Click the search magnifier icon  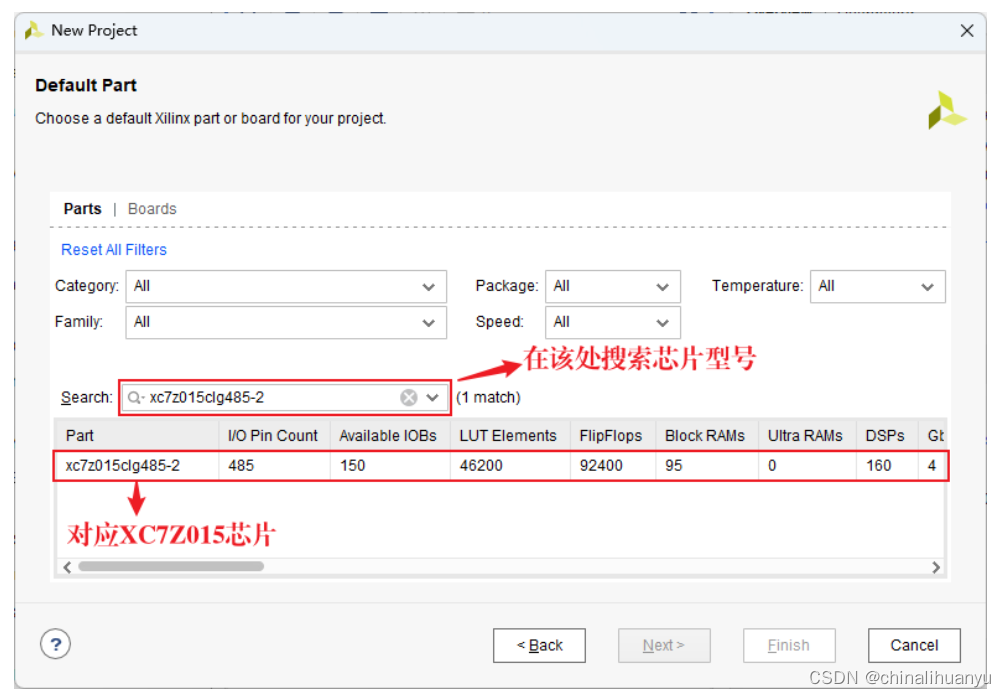pyautogui.click(x=134, y=397)
